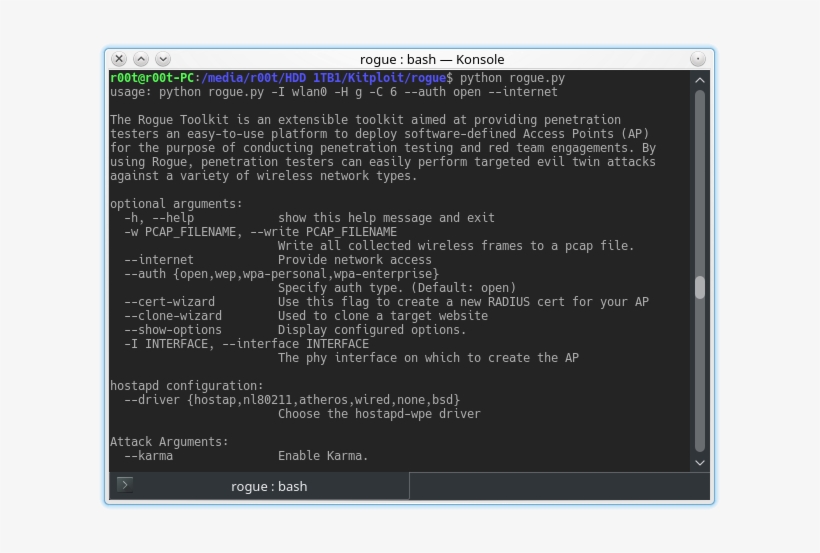
Task: Click the '--karma' option text
Action: pos(149,456)
